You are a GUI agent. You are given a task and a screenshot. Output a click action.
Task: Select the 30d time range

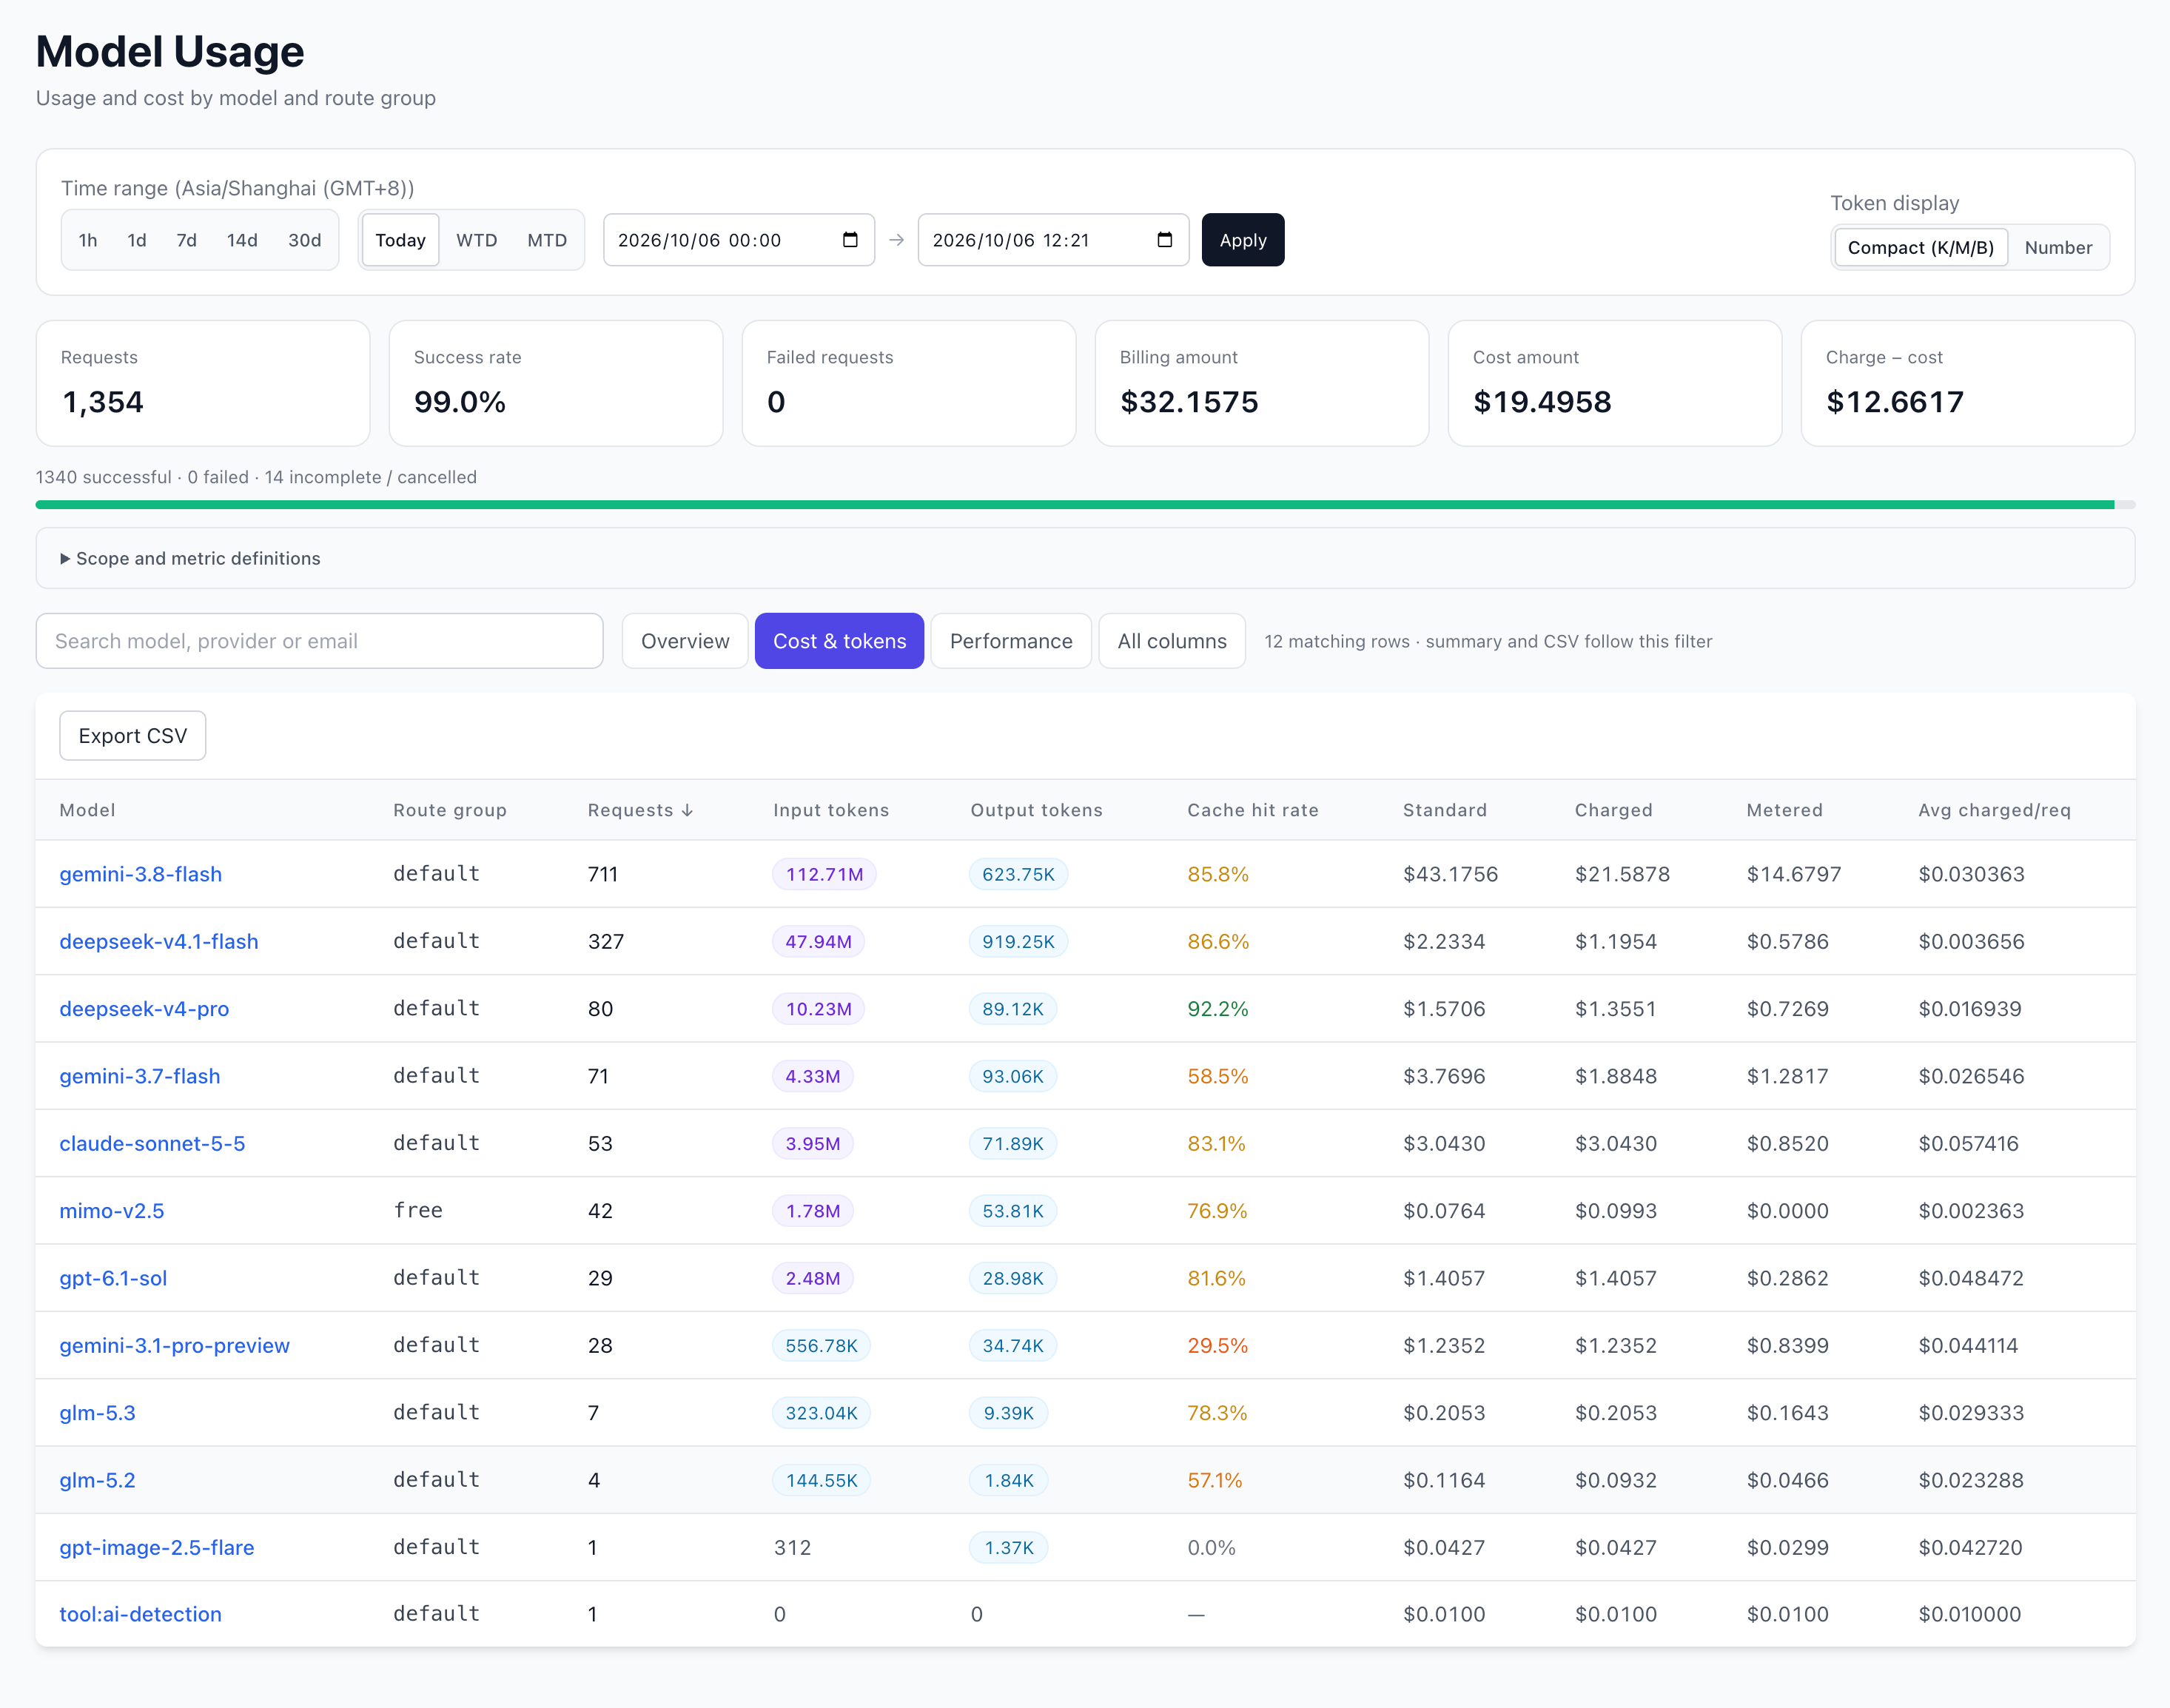pyautogui.click(x=304, y=240)
